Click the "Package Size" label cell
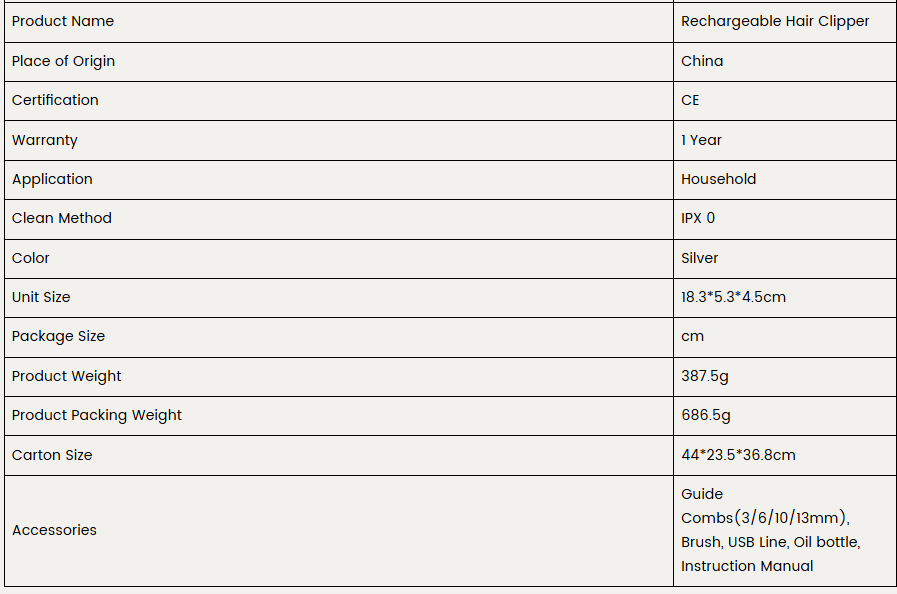Screen dimensions: 897x594 58,336
